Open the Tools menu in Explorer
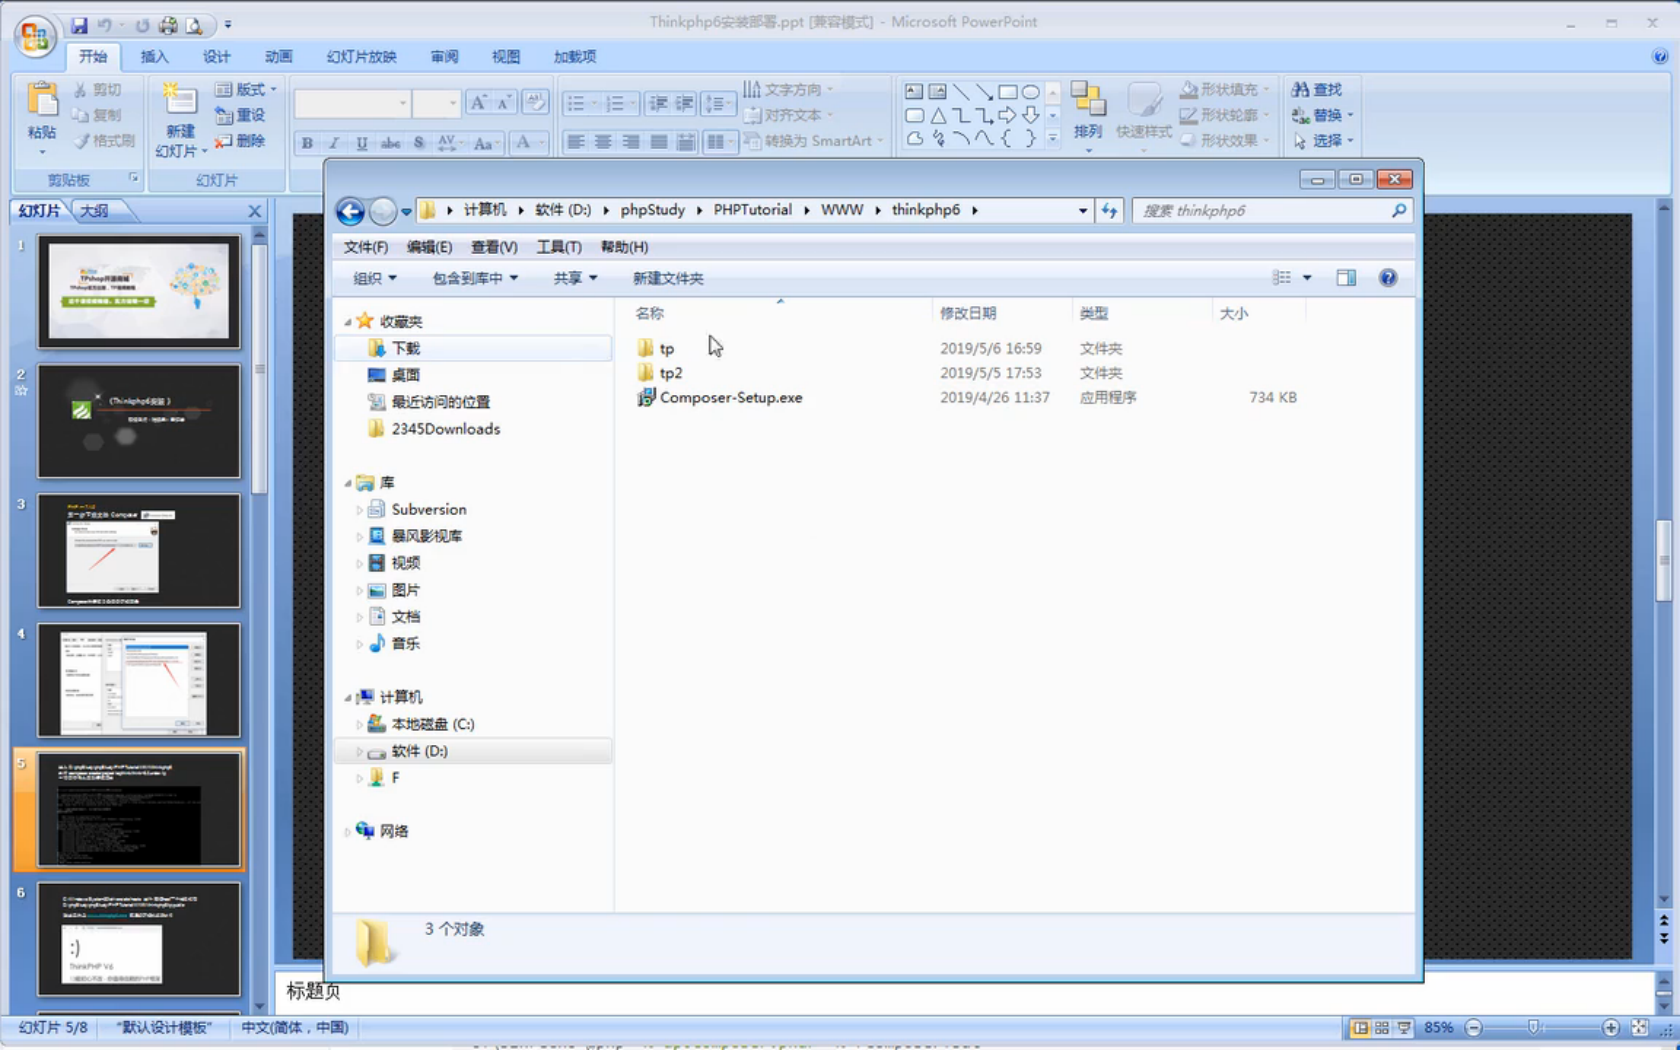This screenshot has width=1680, height=1050. point(558,247)
